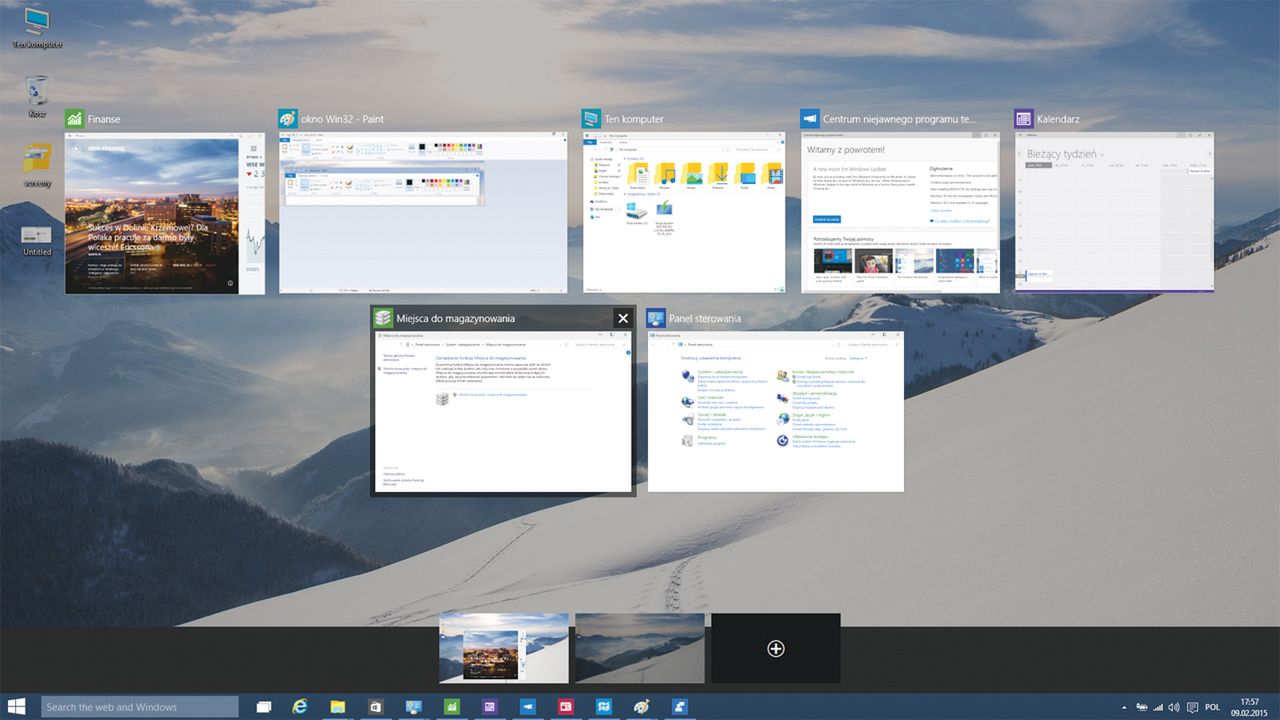Open the Maps app taskbar icon

coord(603,707)
